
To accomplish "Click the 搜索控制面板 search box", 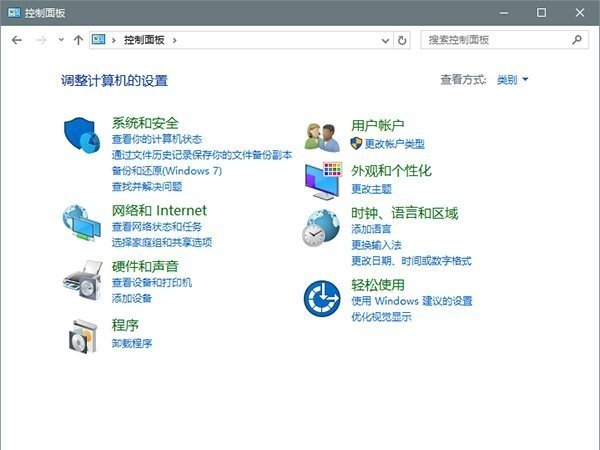I will point(504,40).
